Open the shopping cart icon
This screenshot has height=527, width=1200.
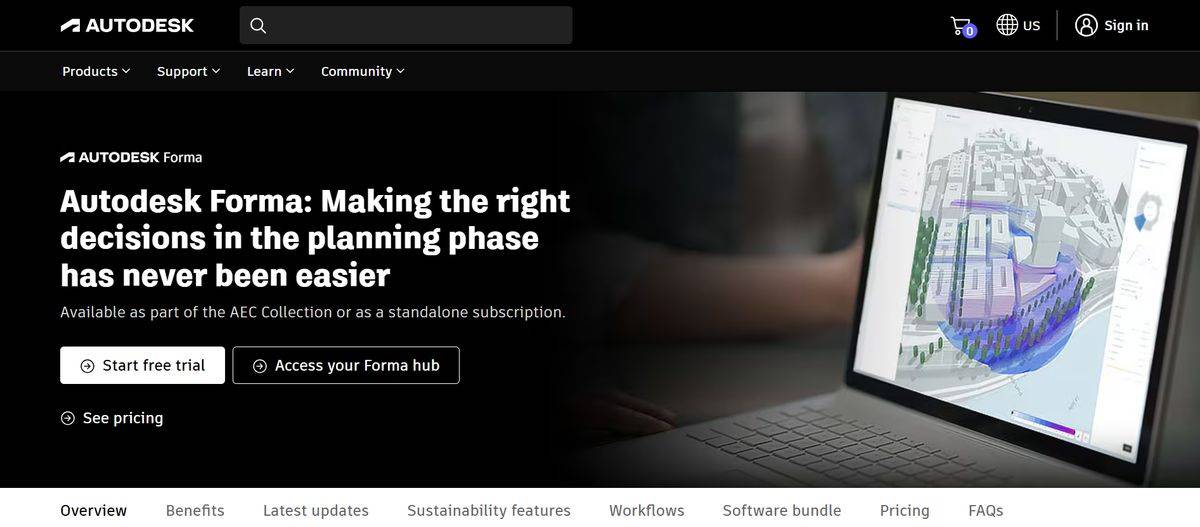961,26
